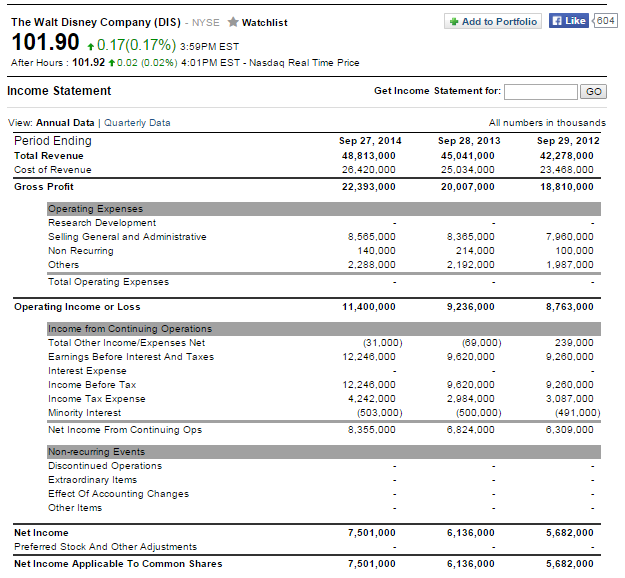Viewport: 625px width, 578px height.
Task: Click the Facebook Like button
Action: point(568,21)
